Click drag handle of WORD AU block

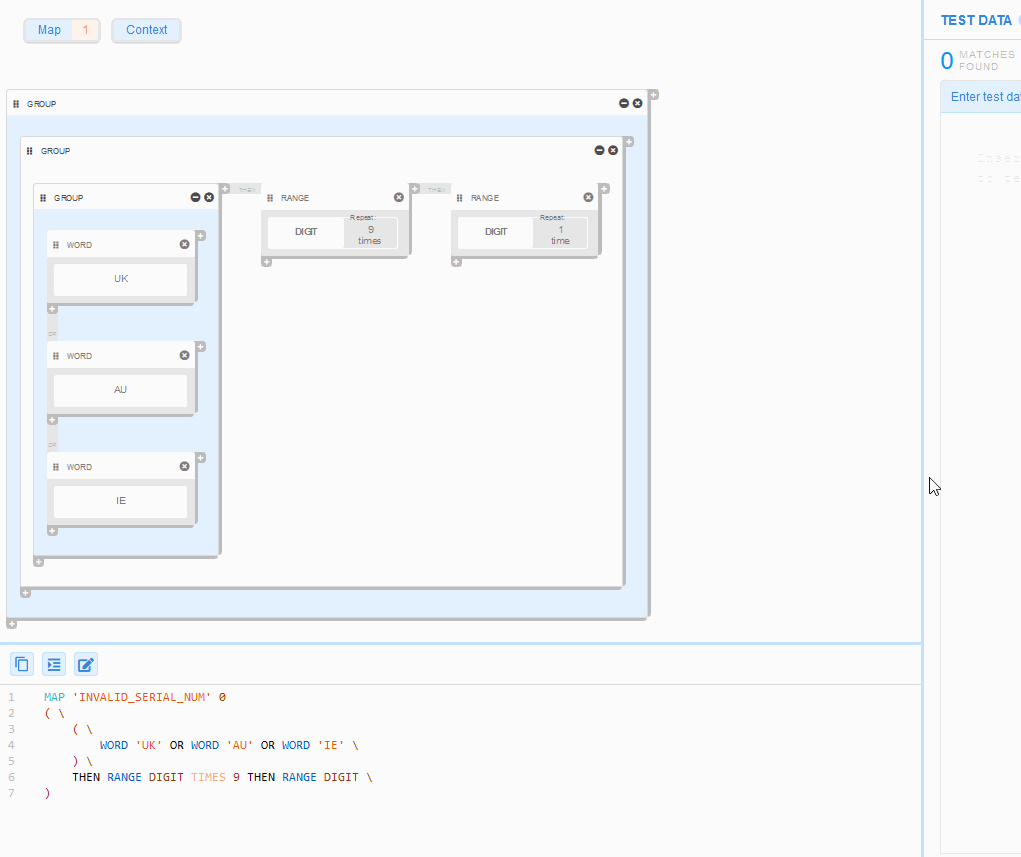point(56,356)
